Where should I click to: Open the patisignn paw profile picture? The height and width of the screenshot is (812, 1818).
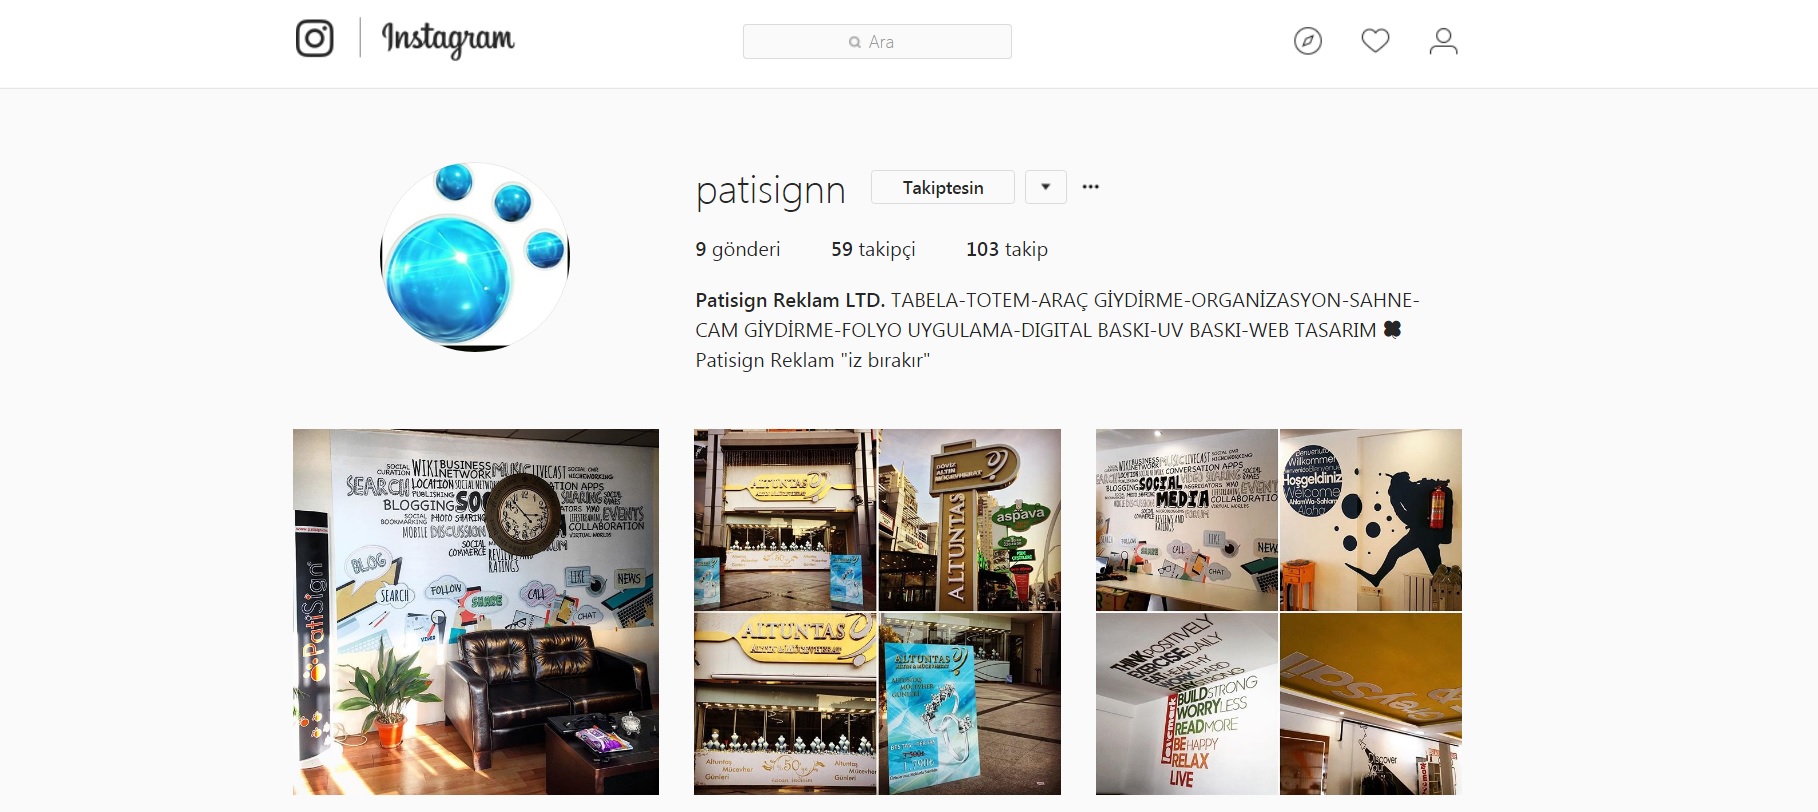(475, 257)
